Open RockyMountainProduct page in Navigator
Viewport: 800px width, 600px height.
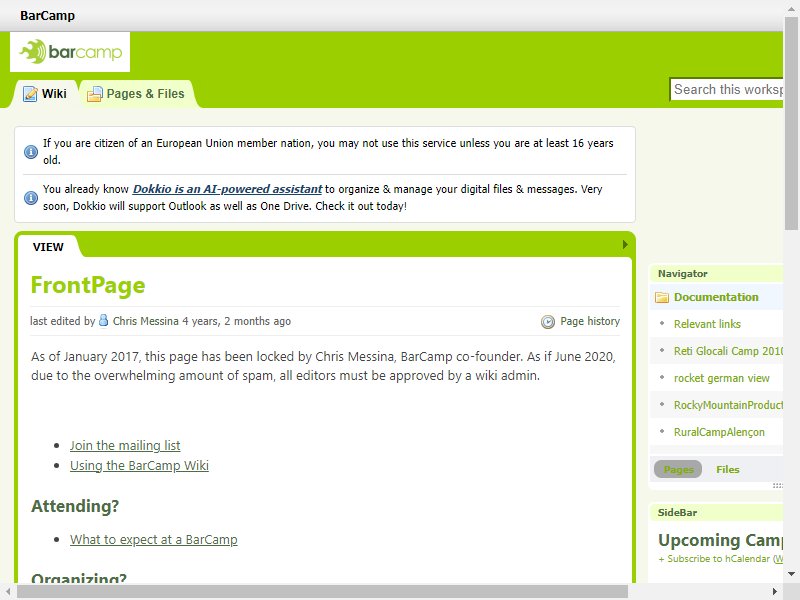729,405
